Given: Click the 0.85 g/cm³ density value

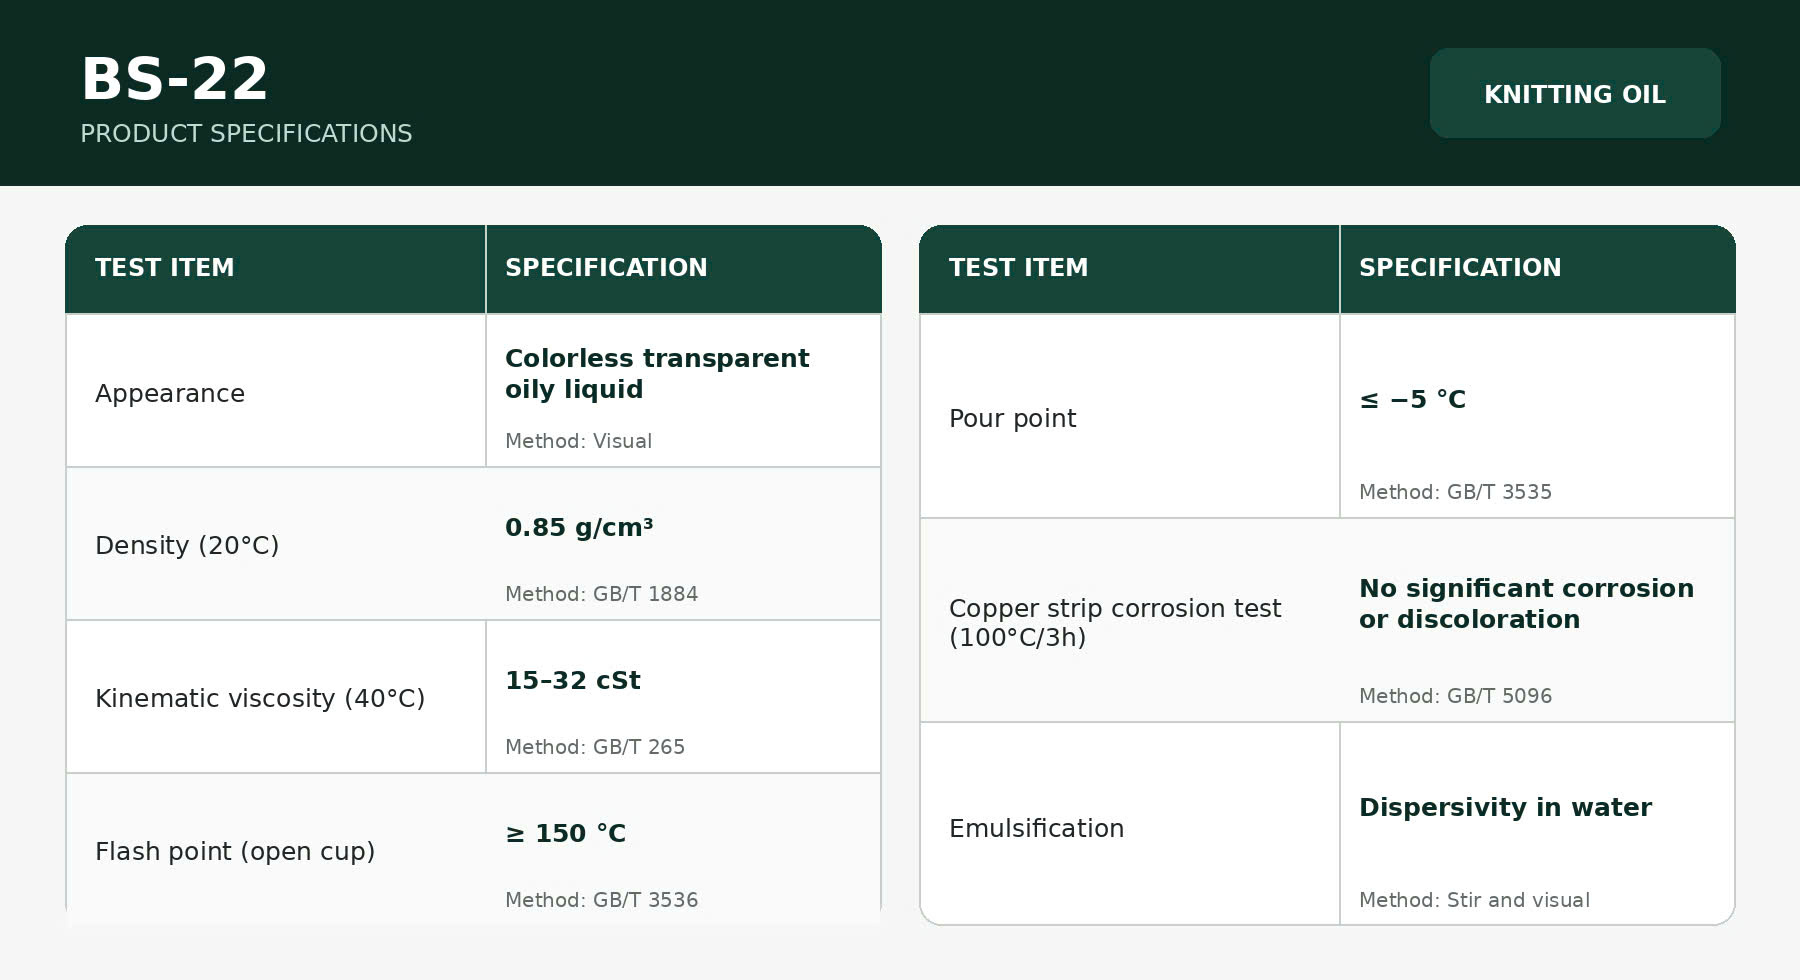Looking at the screenshot, I should 579,527.
